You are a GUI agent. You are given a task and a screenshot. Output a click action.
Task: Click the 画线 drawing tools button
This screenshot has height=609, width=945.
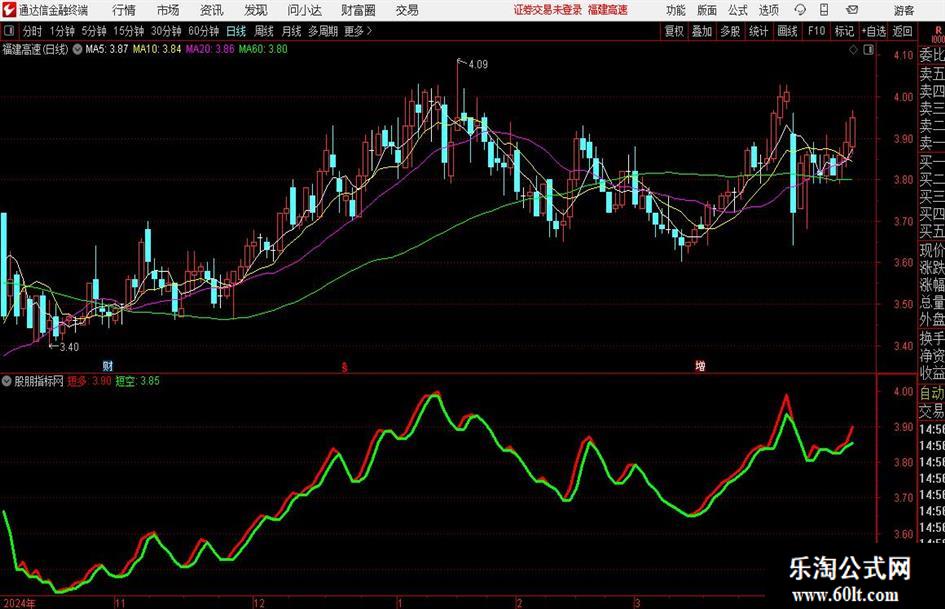point(787,31)
